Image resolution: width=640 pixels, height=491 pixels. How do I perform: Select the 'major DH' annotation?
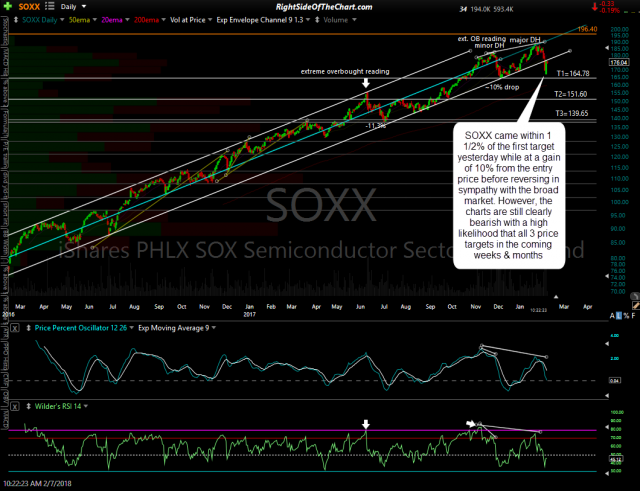pyautogui.click(x=524, y=40)
